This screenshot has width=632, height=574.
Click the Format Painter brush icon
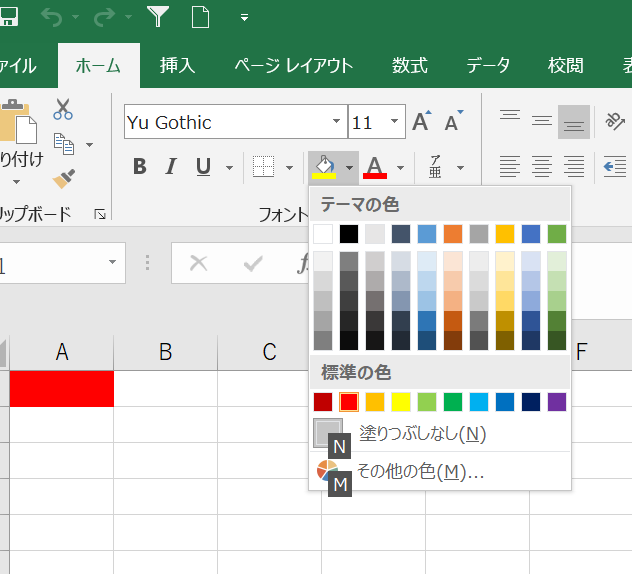point(64,179)
